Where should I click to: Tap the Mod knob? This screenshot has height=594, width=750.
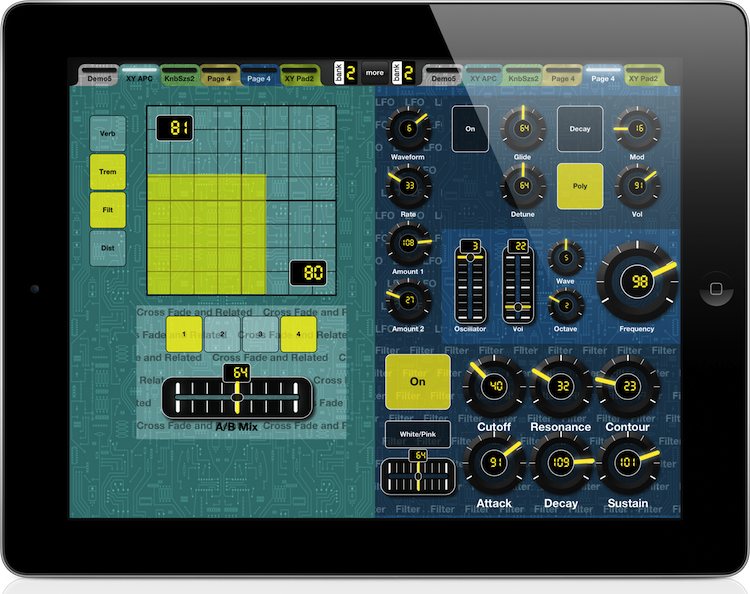638,129
